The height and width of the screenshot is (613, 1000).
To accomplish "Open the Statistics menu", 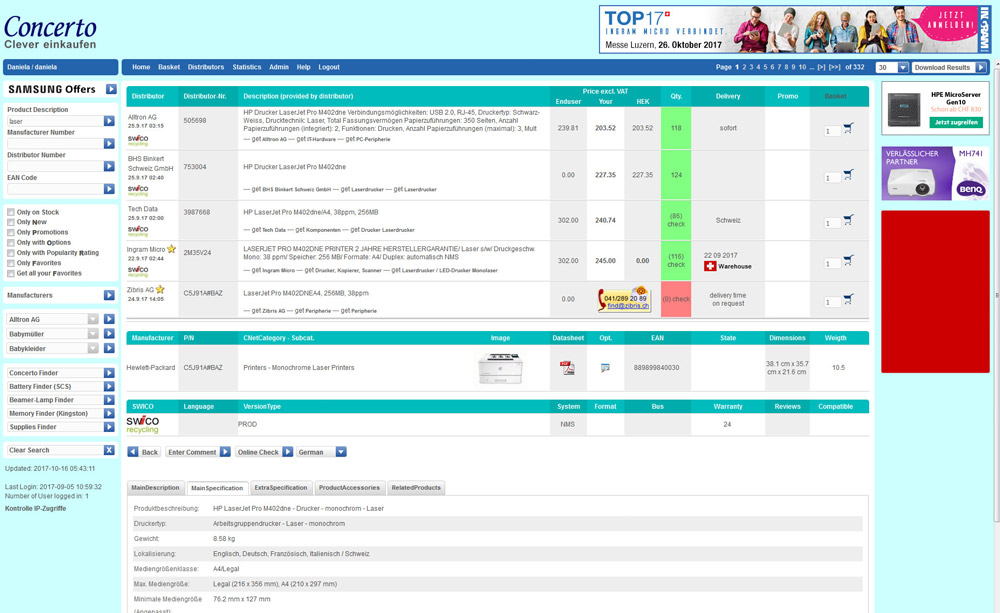I will tap(247, 67).
